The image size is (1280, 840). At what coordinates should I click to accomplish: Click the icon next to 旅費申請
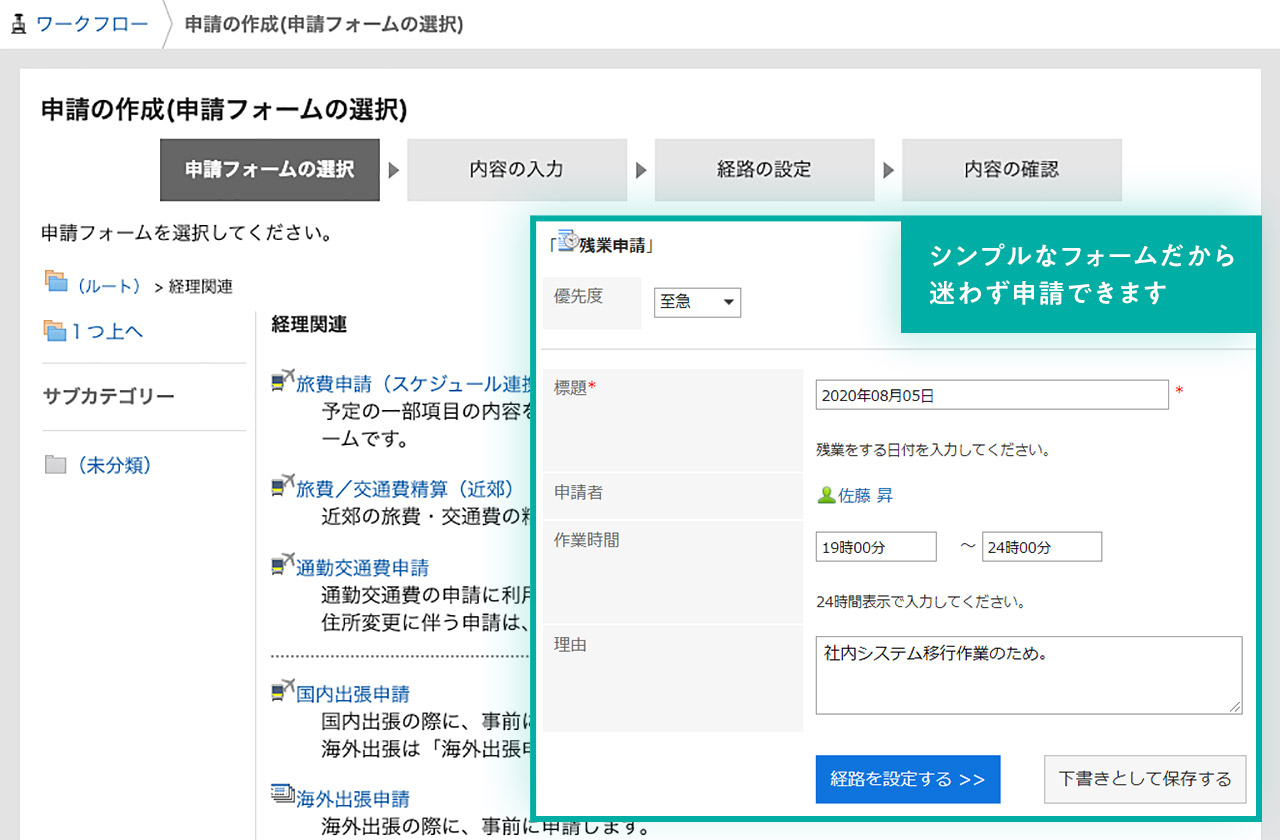[283, 381]
